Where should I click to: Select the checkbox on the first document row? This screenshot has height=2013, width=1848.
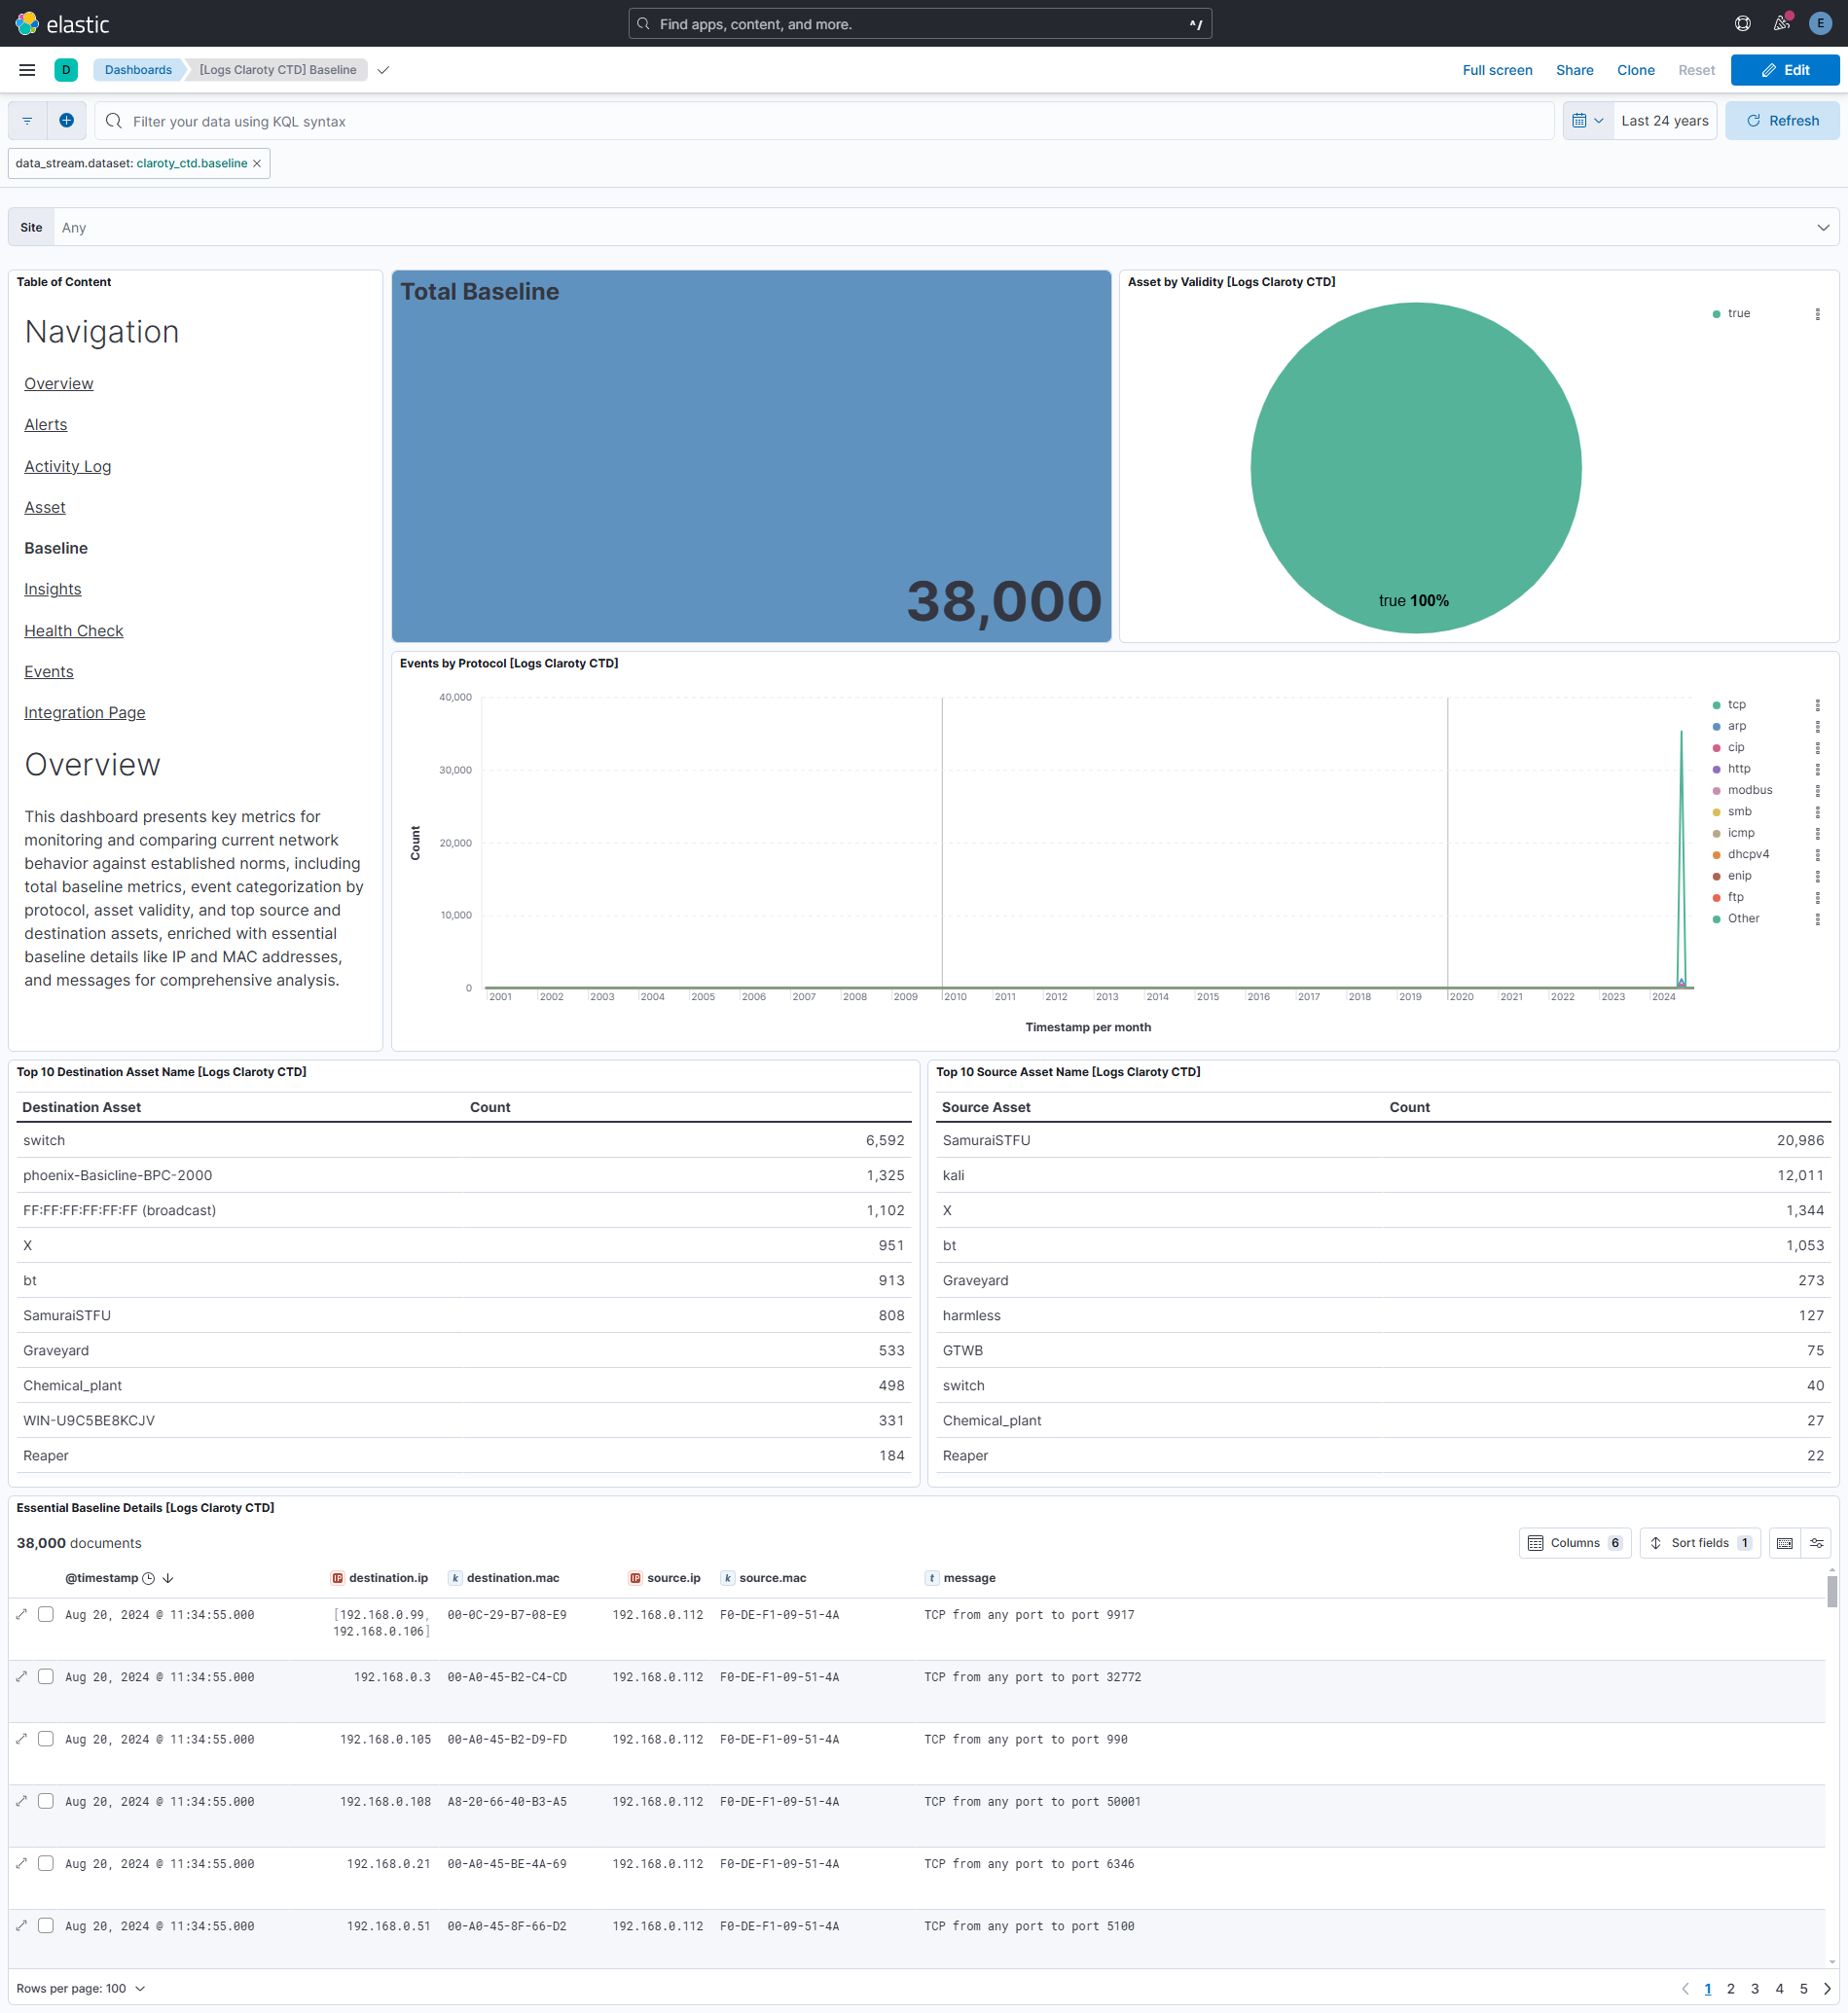[x=46, y=1615]
